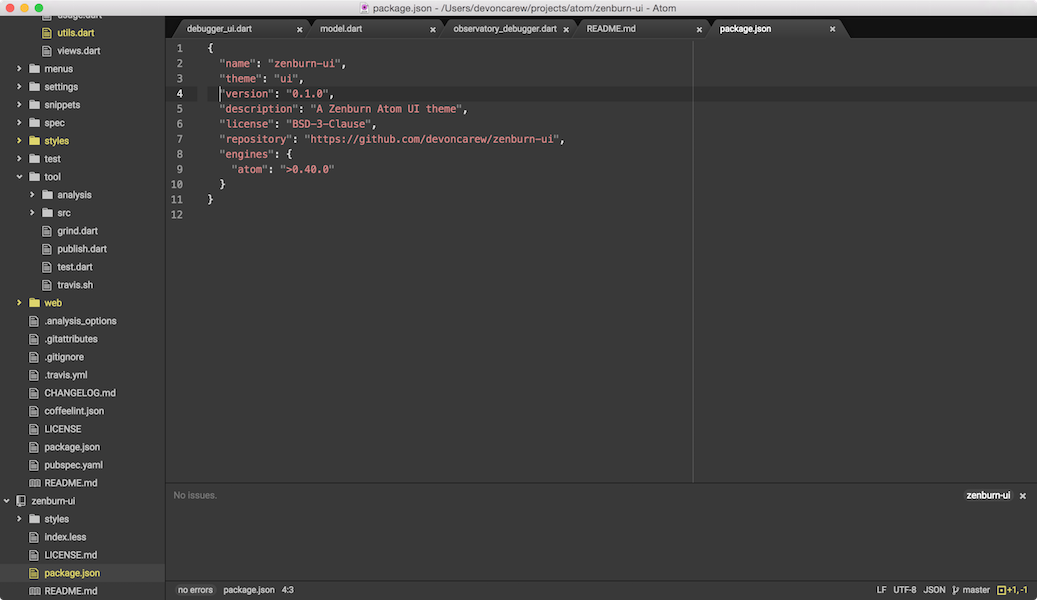Click the "BSD-3-Clause" license value
The width and height of the screenshot is (1037, 600).
click(328, 124)
